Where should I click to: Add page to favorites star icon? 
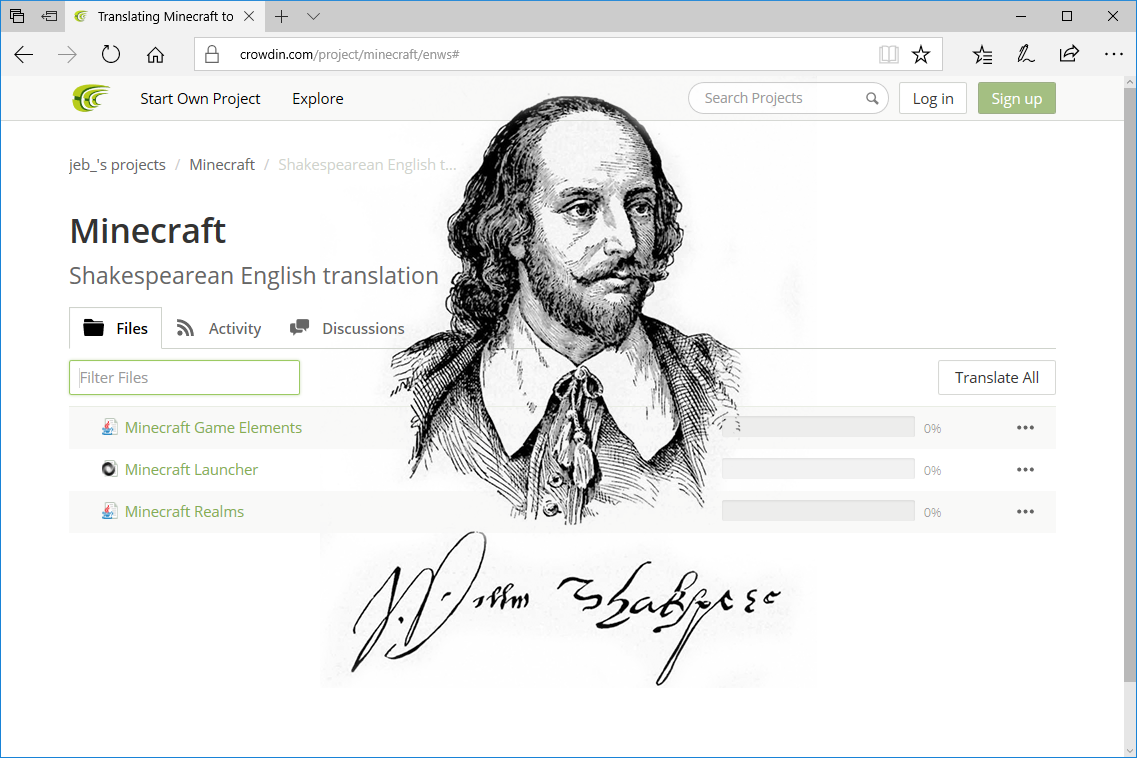pos(921,55)
